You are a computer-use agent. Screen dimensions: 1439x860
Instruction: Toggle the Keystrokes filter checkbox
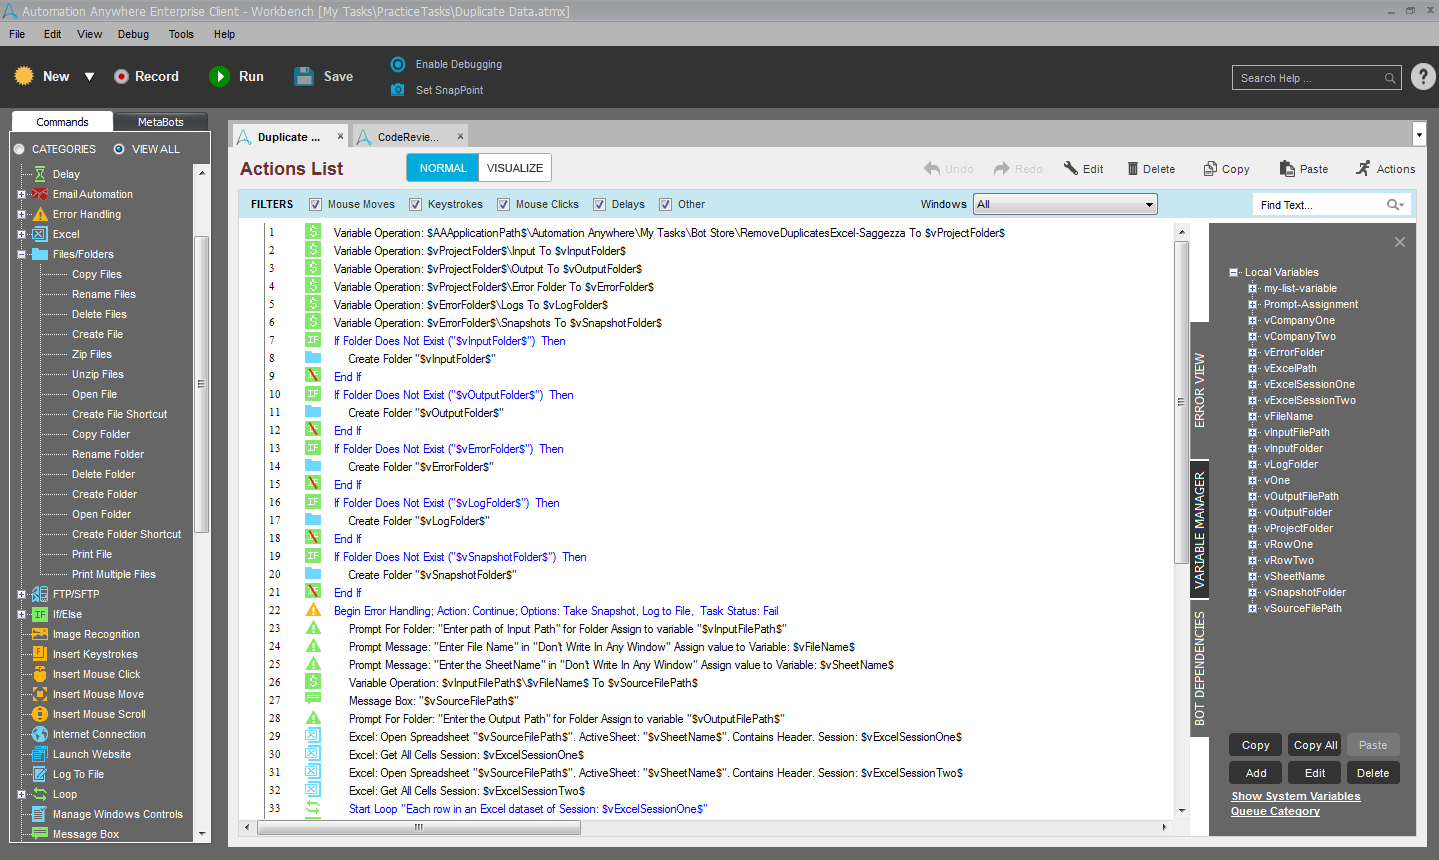coord(415,205)
